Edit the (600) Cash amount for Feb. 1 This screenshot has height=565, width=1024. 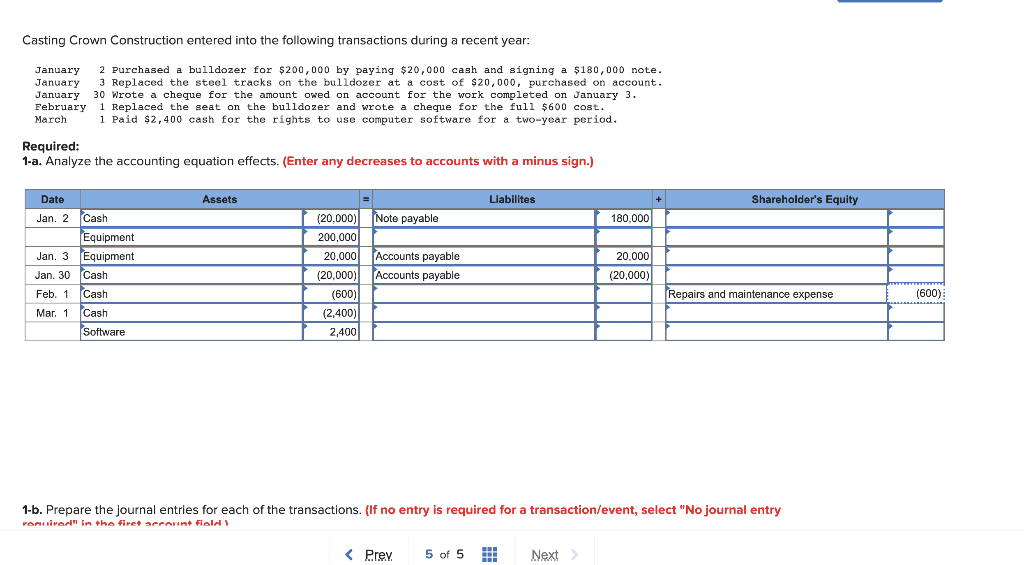pos(331,294)
